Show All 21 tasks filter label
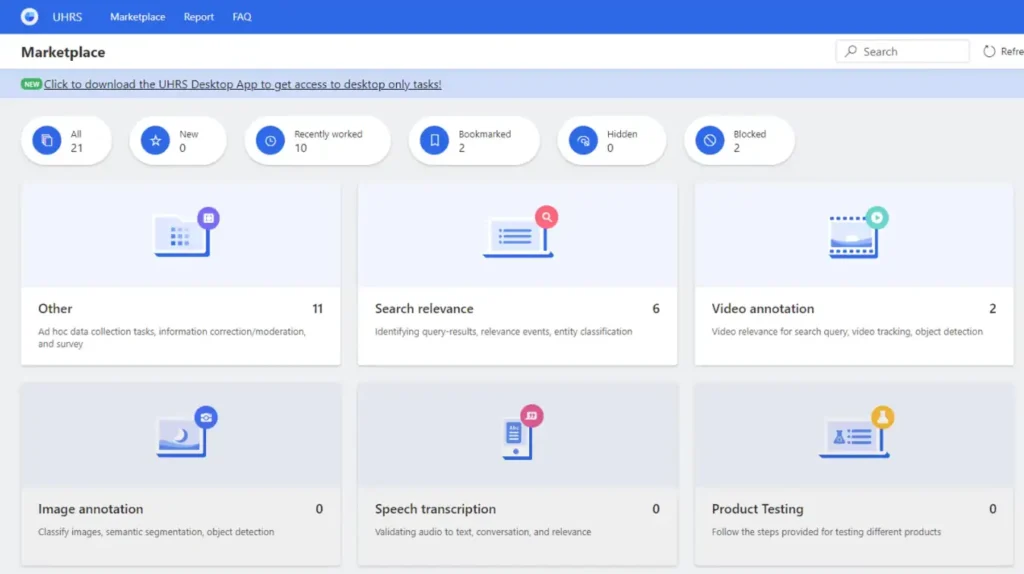Viewport: 1024px width, 574px height. tap(76, 141)
